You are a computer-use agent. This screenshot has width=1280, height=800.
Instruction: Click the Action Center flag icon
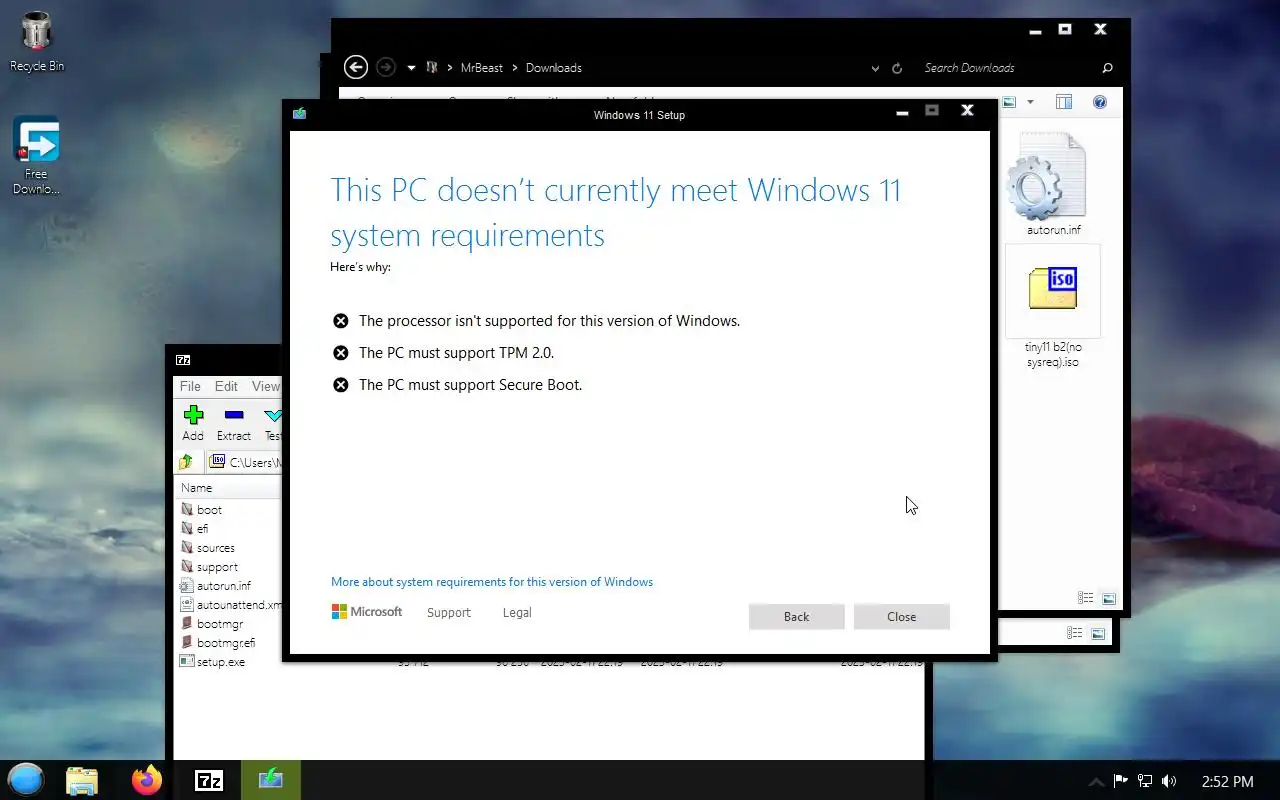pos(1121,781)
